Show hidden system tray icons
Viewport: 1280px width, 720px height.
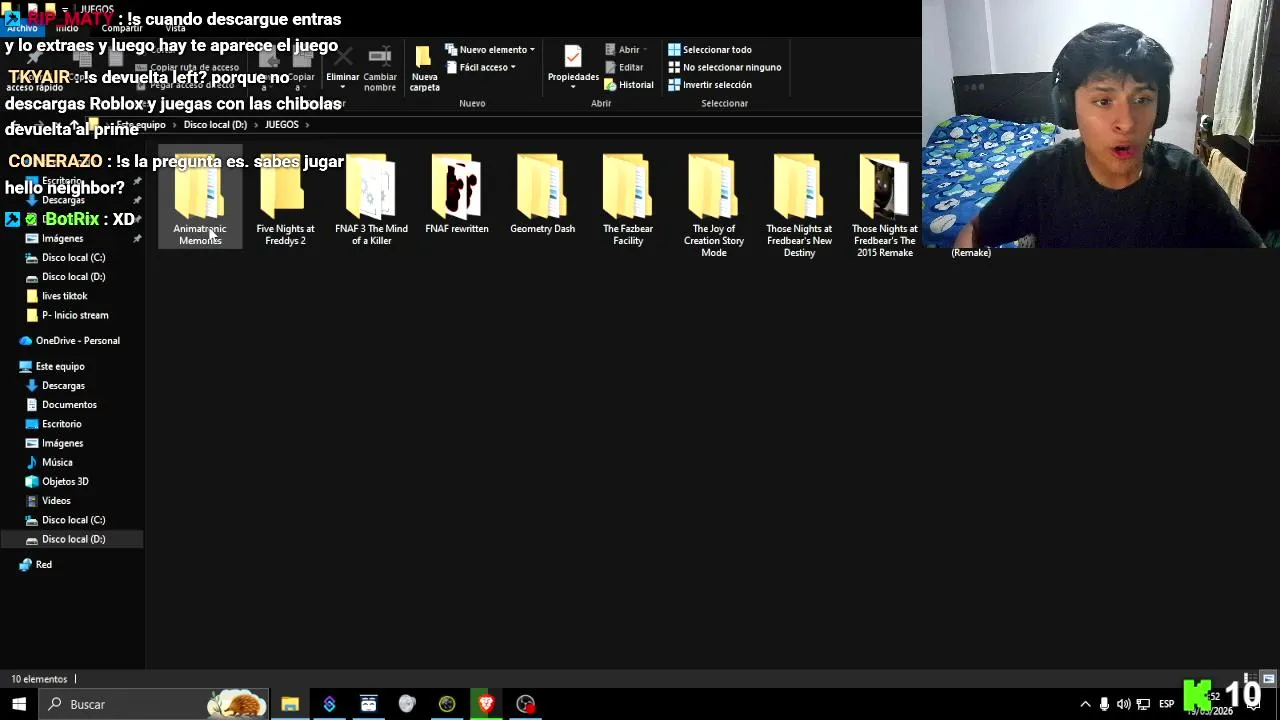click(x=1085, y=704)
